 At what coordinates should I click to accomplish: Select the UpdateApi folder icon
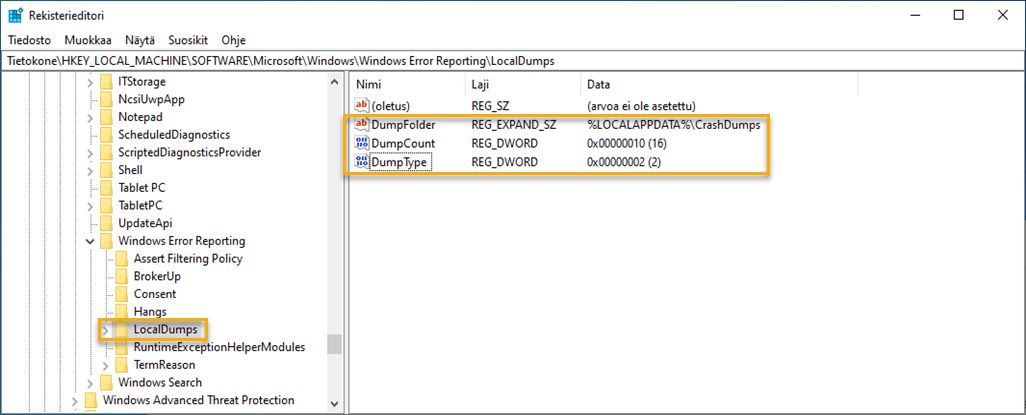coord(106,223)
